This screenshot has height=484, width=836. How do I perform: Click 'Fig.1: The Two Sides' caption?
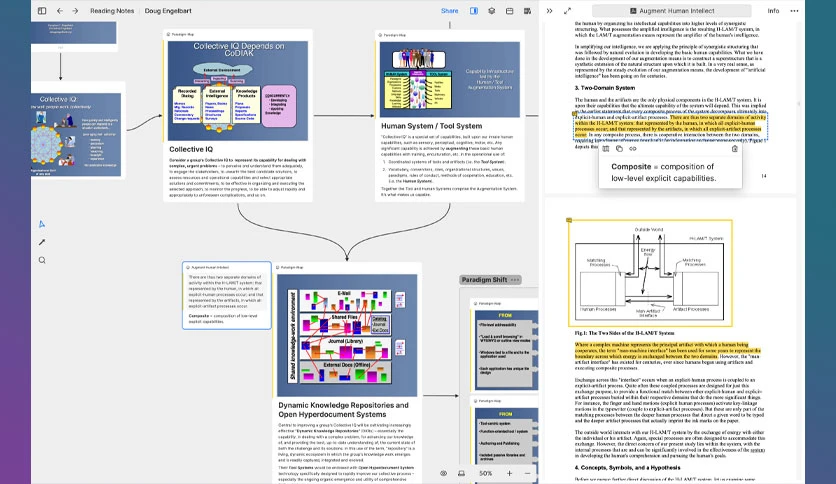pyautogui.click(x=624, y=333)
